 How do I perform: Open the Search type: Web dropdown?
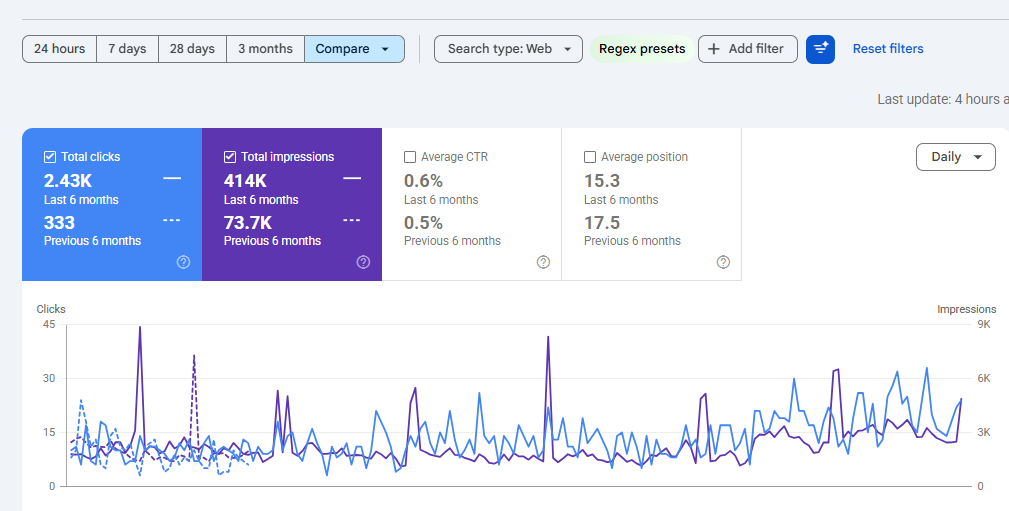tap(508, 49)
